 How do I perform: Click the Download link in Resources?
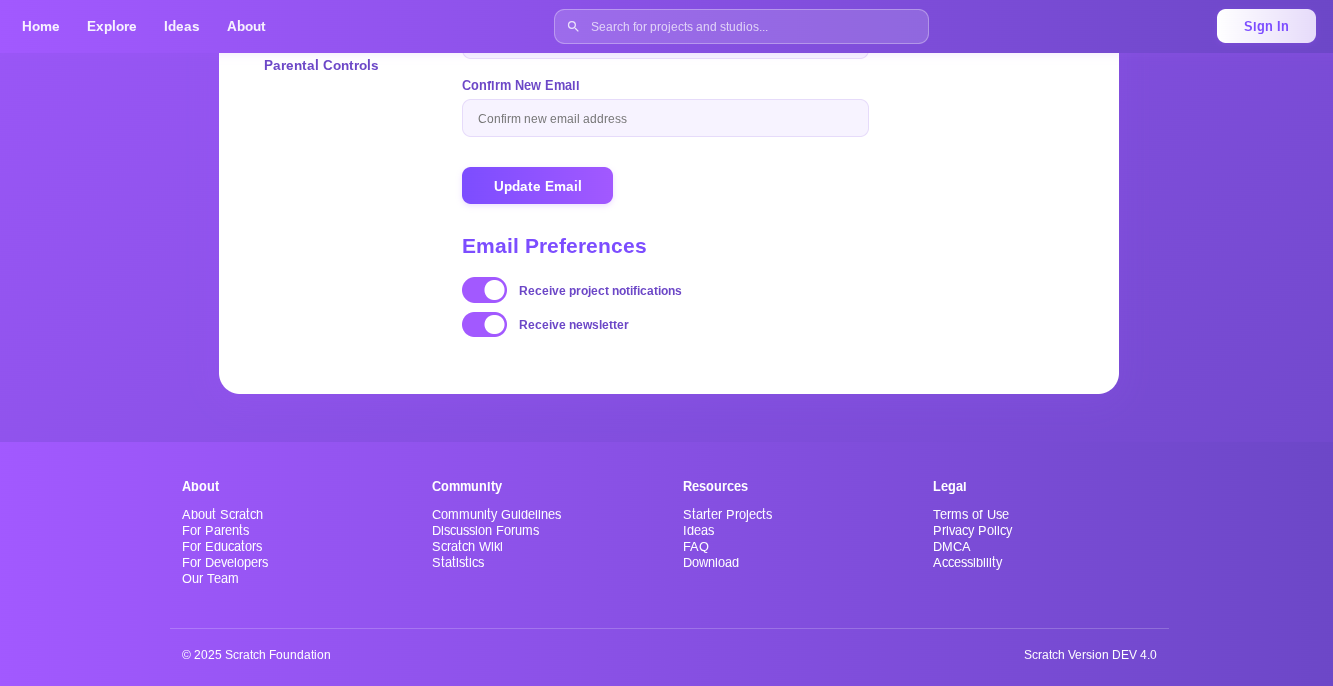(x=711, y=562)
